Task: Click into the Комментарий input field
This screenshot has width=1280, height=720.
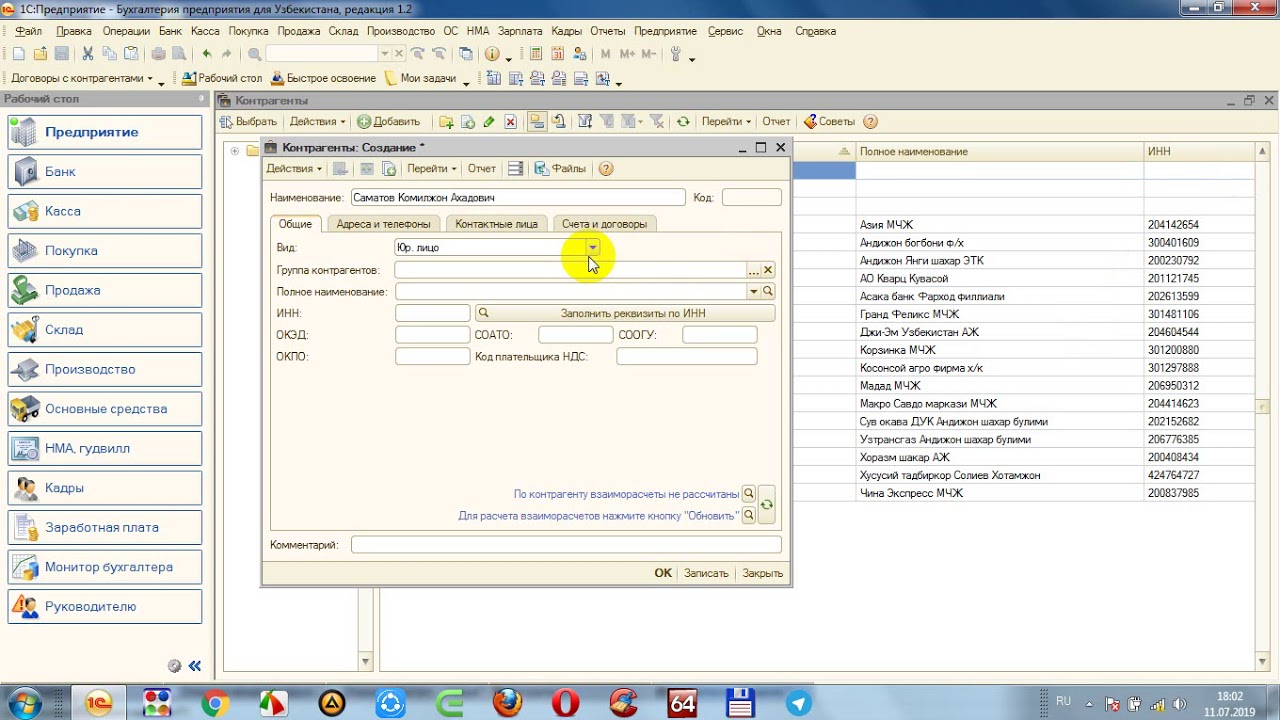Action: (566, 545)
